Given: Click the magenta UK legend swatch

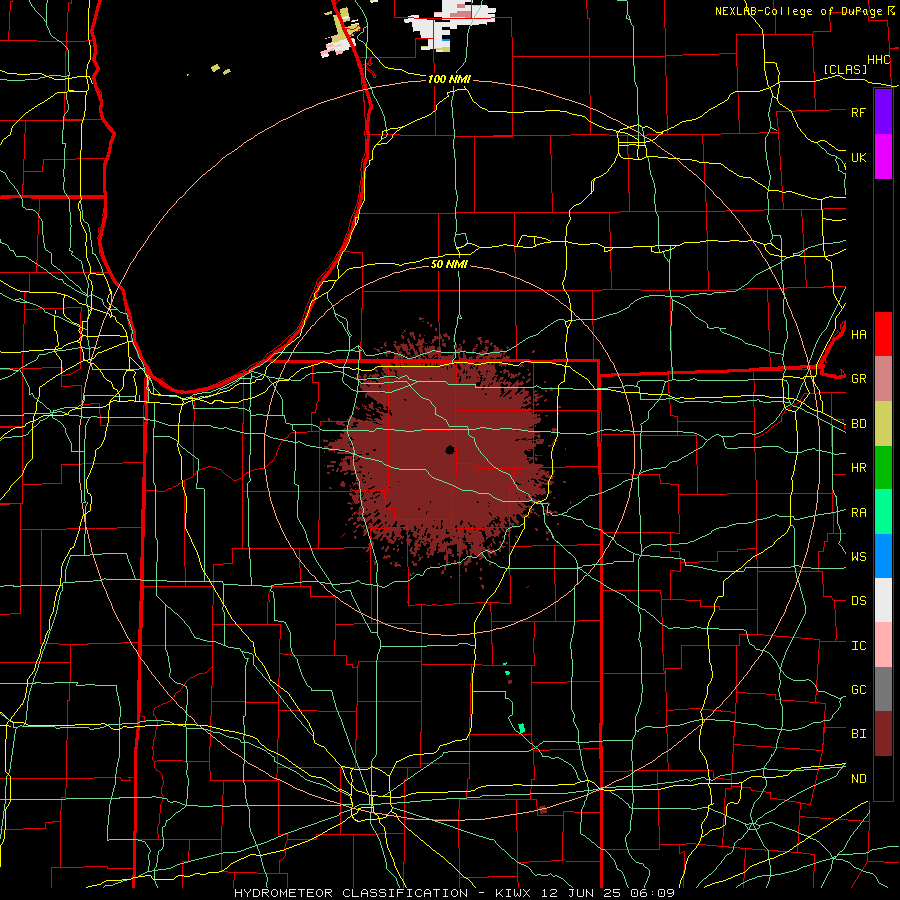Looking at the screenshot, I should tap(883, 156).
